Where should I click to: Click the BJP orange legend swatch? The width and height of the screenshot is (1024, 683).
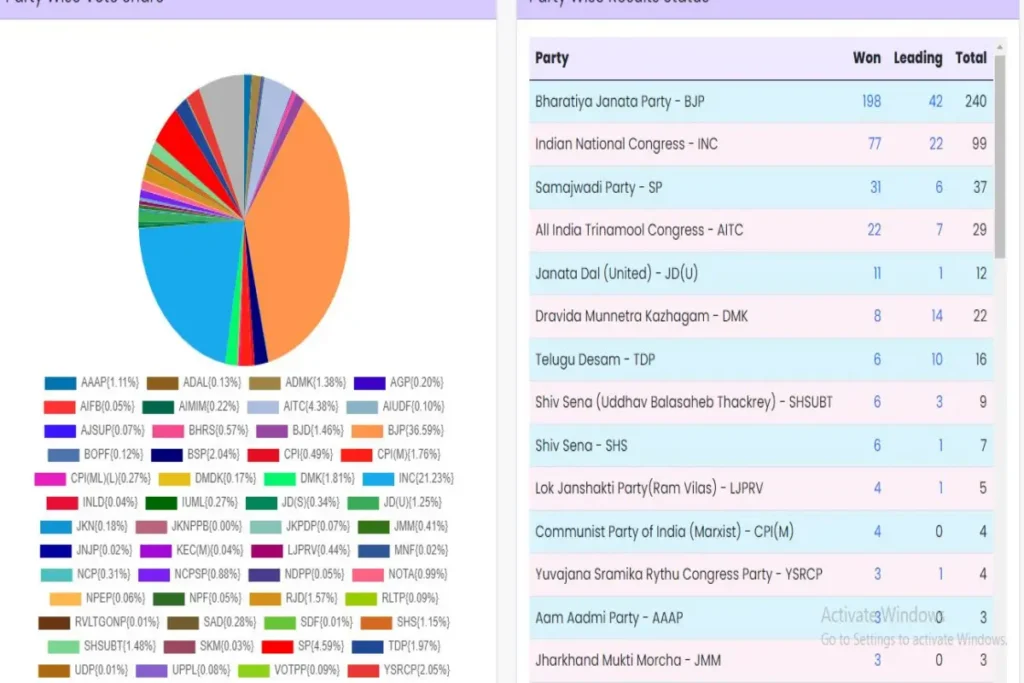367,431
